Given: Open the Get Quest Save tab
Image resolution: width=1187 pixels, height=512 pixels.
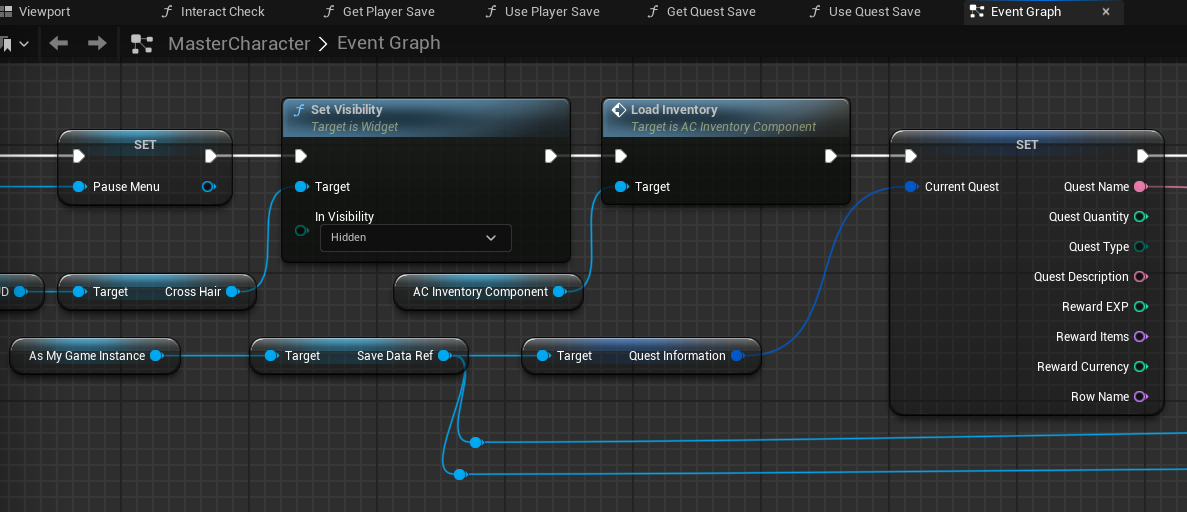Looking at the screenshot, I should point(704,11).
